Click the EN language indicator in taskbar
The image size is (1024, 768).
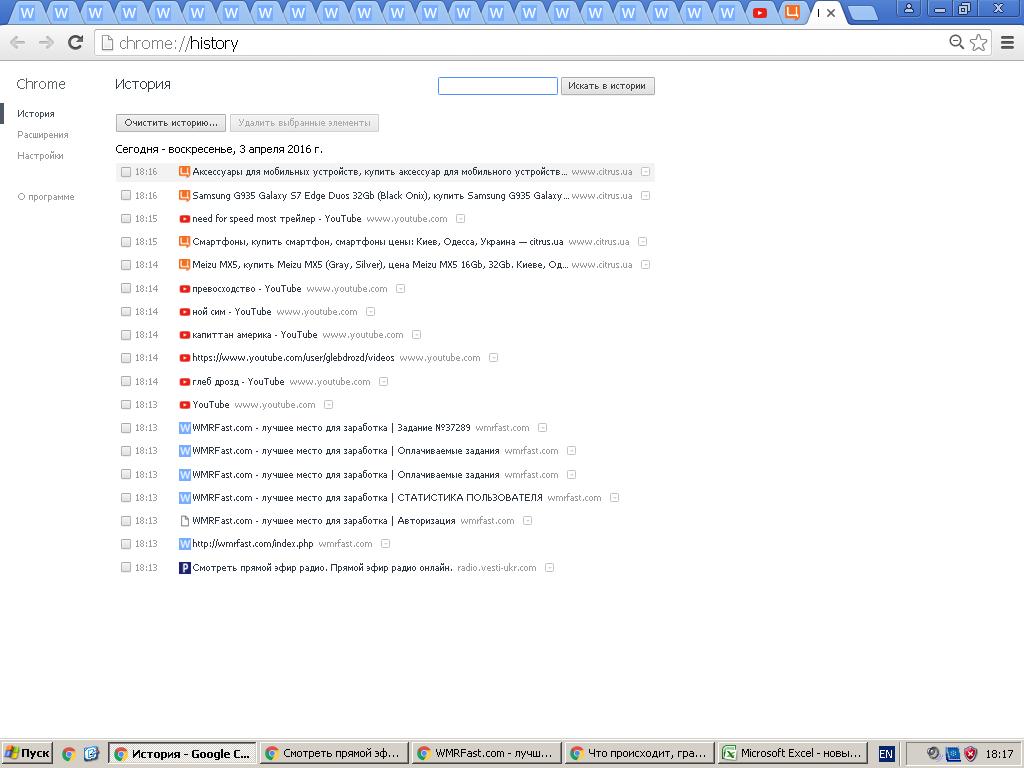(886, 754)
